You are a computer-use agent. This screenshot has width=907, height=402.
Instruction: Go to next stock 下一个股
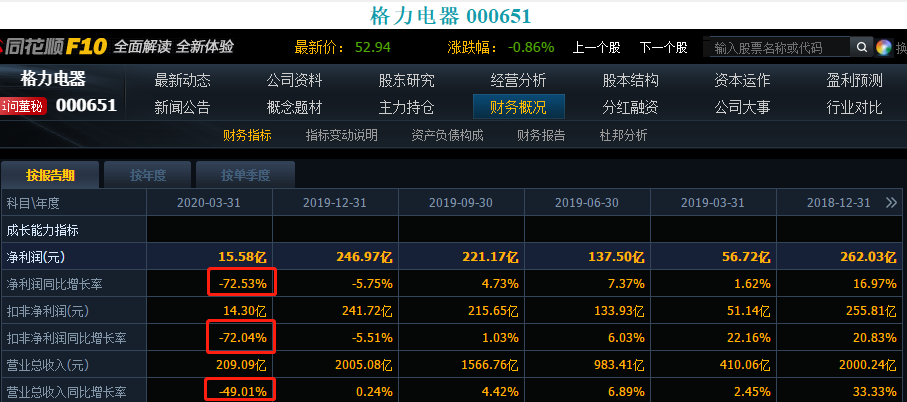point(663,47)
